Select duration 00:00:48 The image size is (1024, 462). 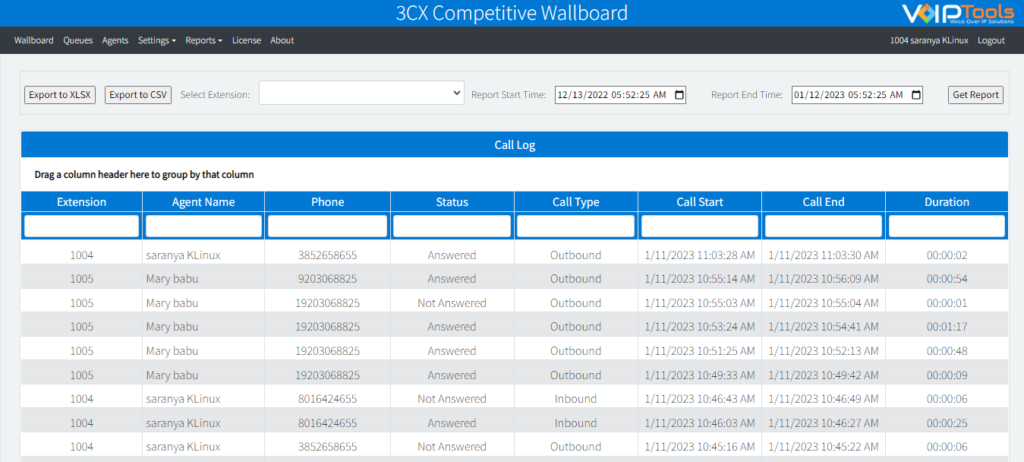946,351
